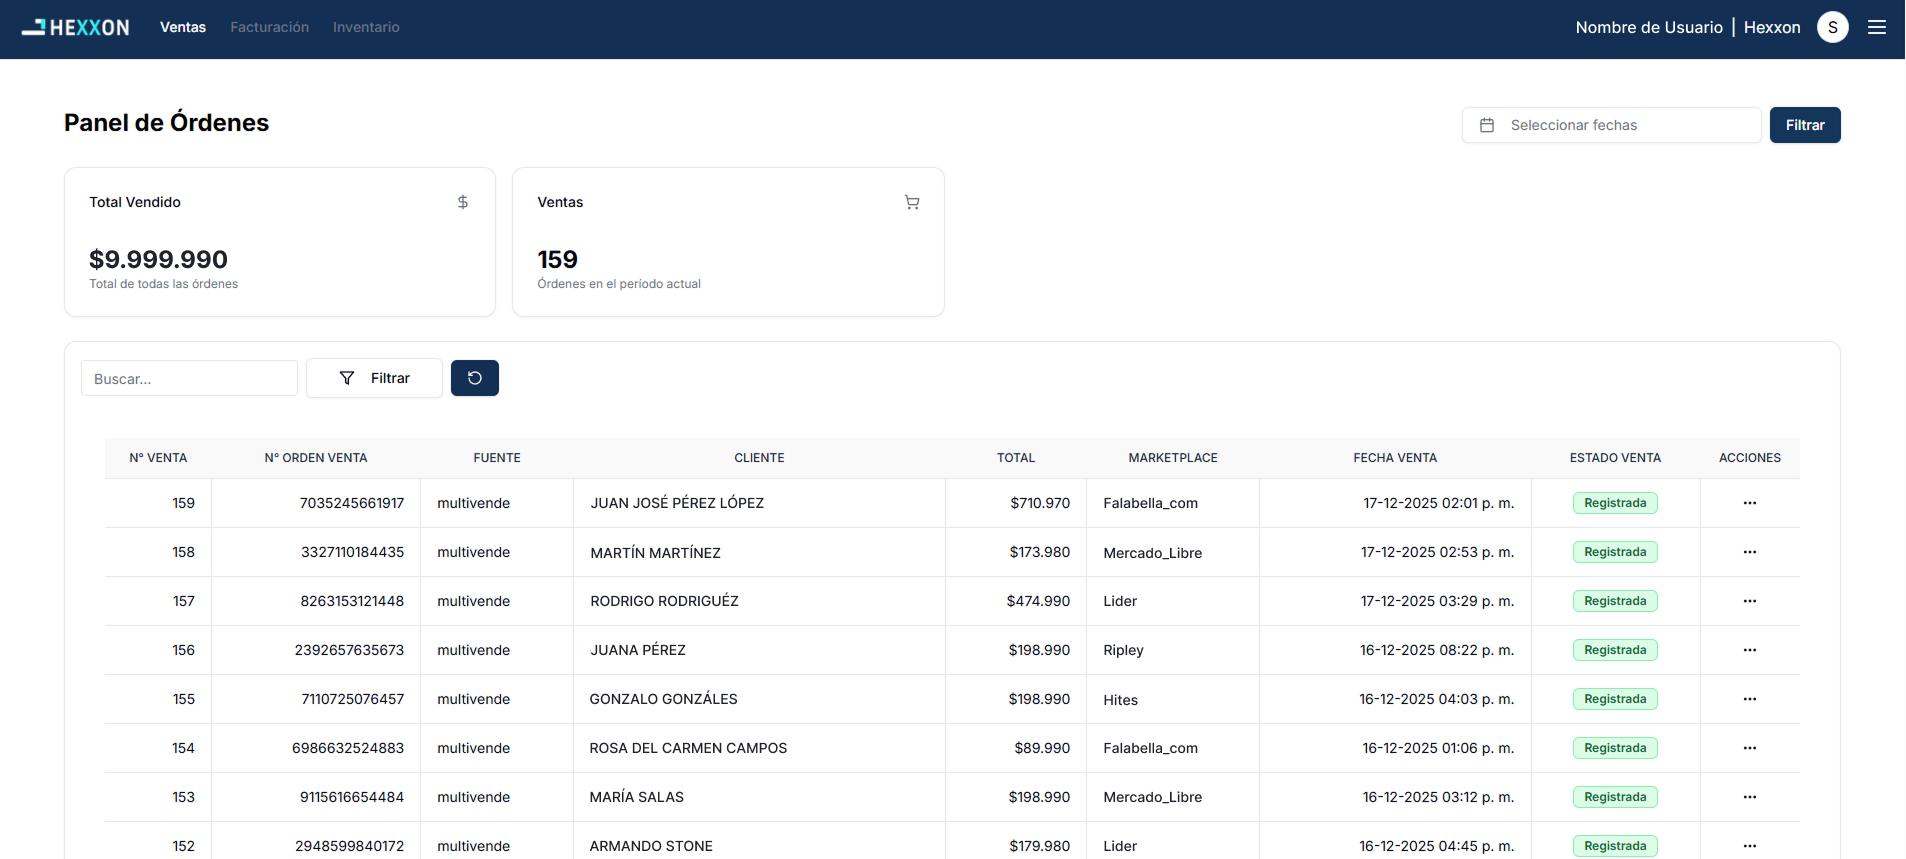Screen dimensions: 1906x859
Task: Click Registrada status badge for order 158
Action: click(x=1614, y=552)
